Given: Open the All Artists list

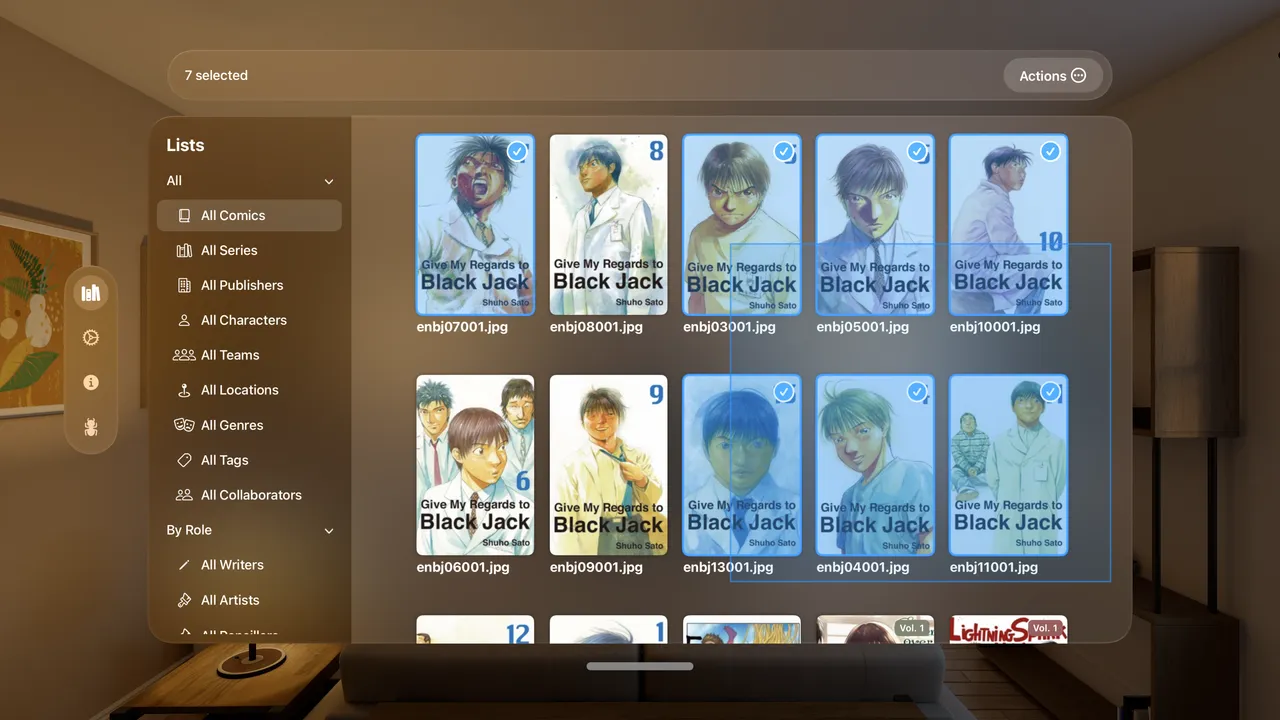Looking at the screenshot, I should (249, 600).
